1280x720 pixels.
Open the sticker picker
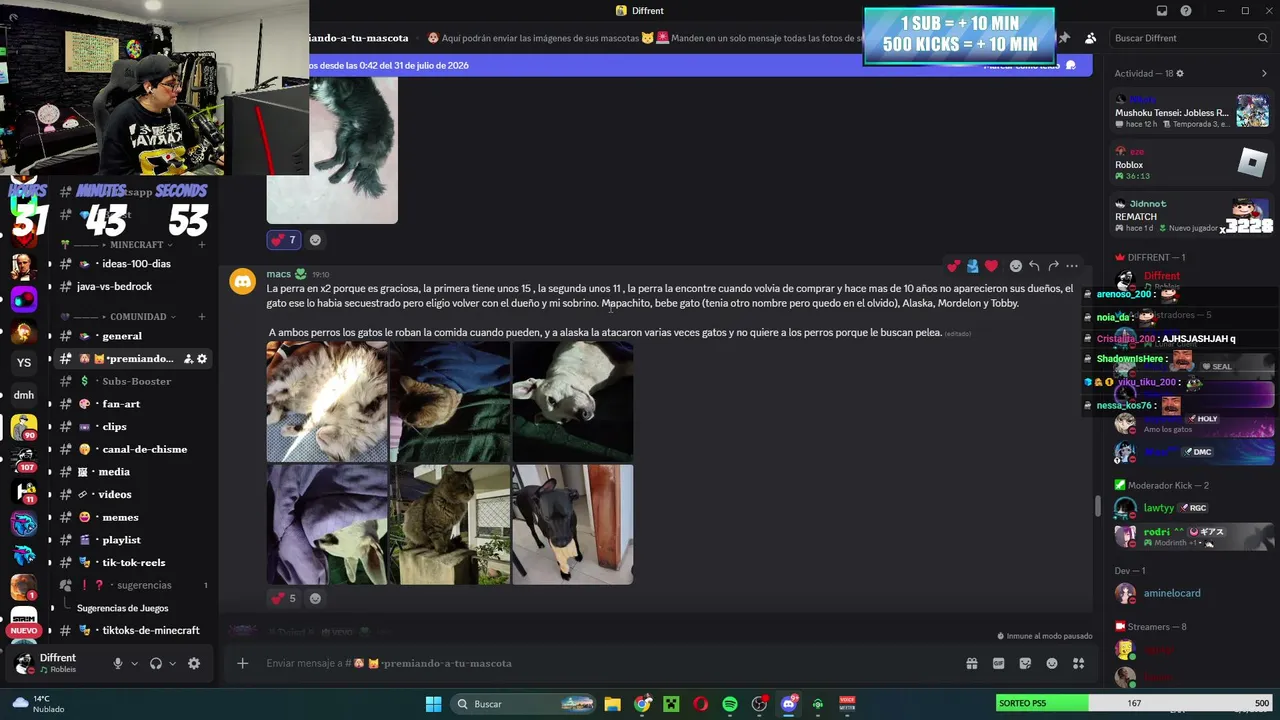[x=1025, y=663]
